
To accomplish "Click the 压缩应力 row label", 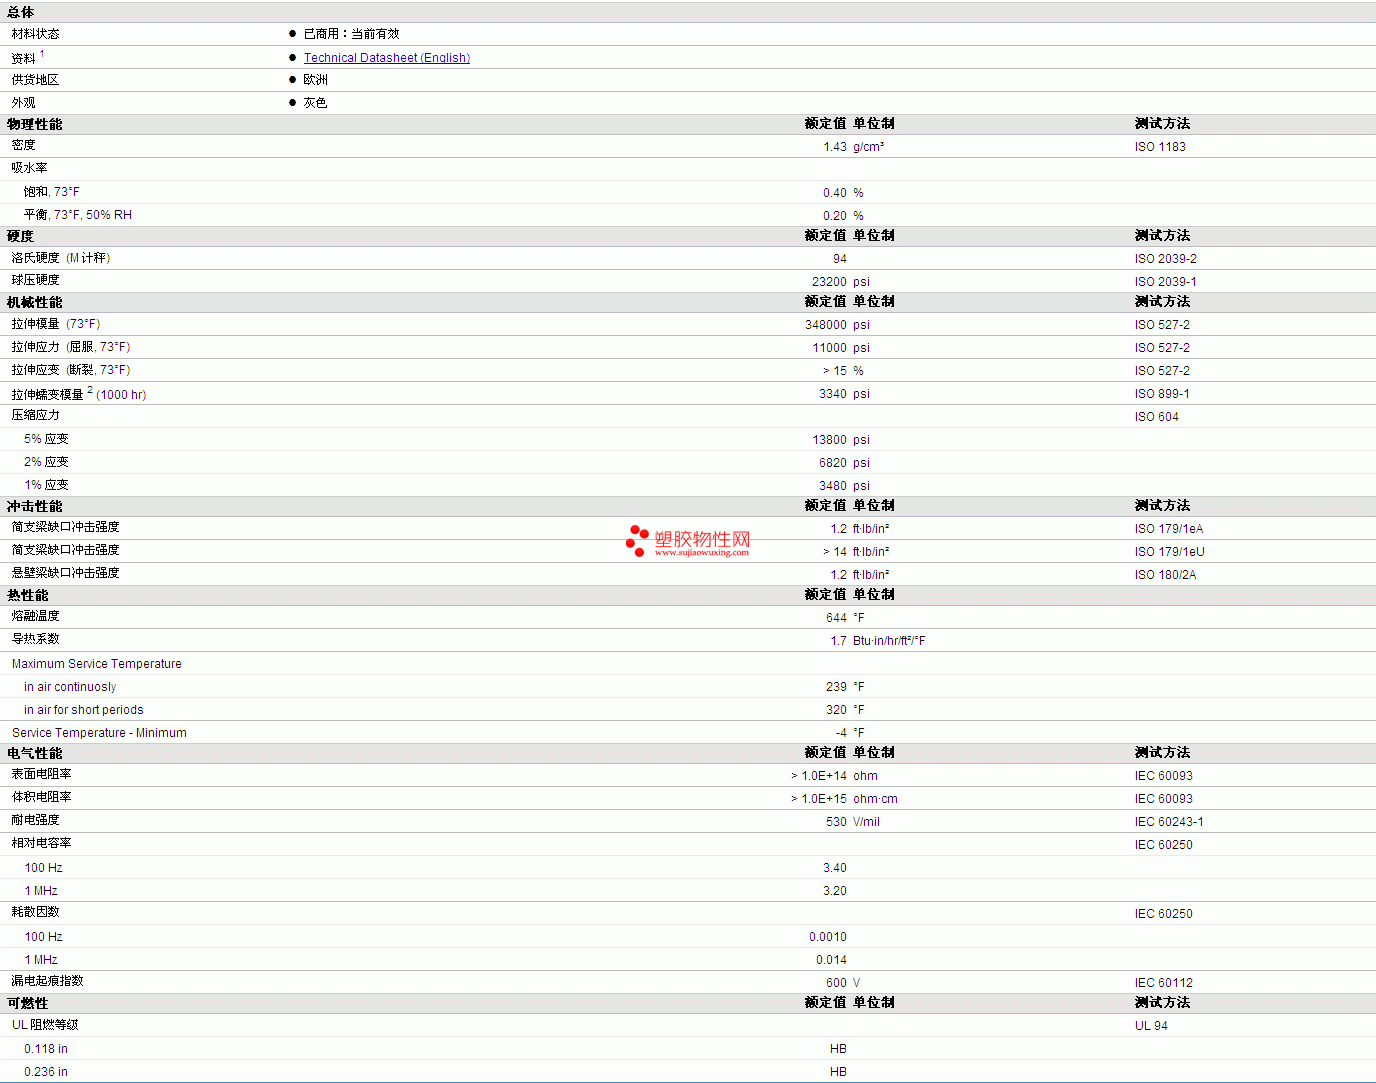I will [36, 415].
